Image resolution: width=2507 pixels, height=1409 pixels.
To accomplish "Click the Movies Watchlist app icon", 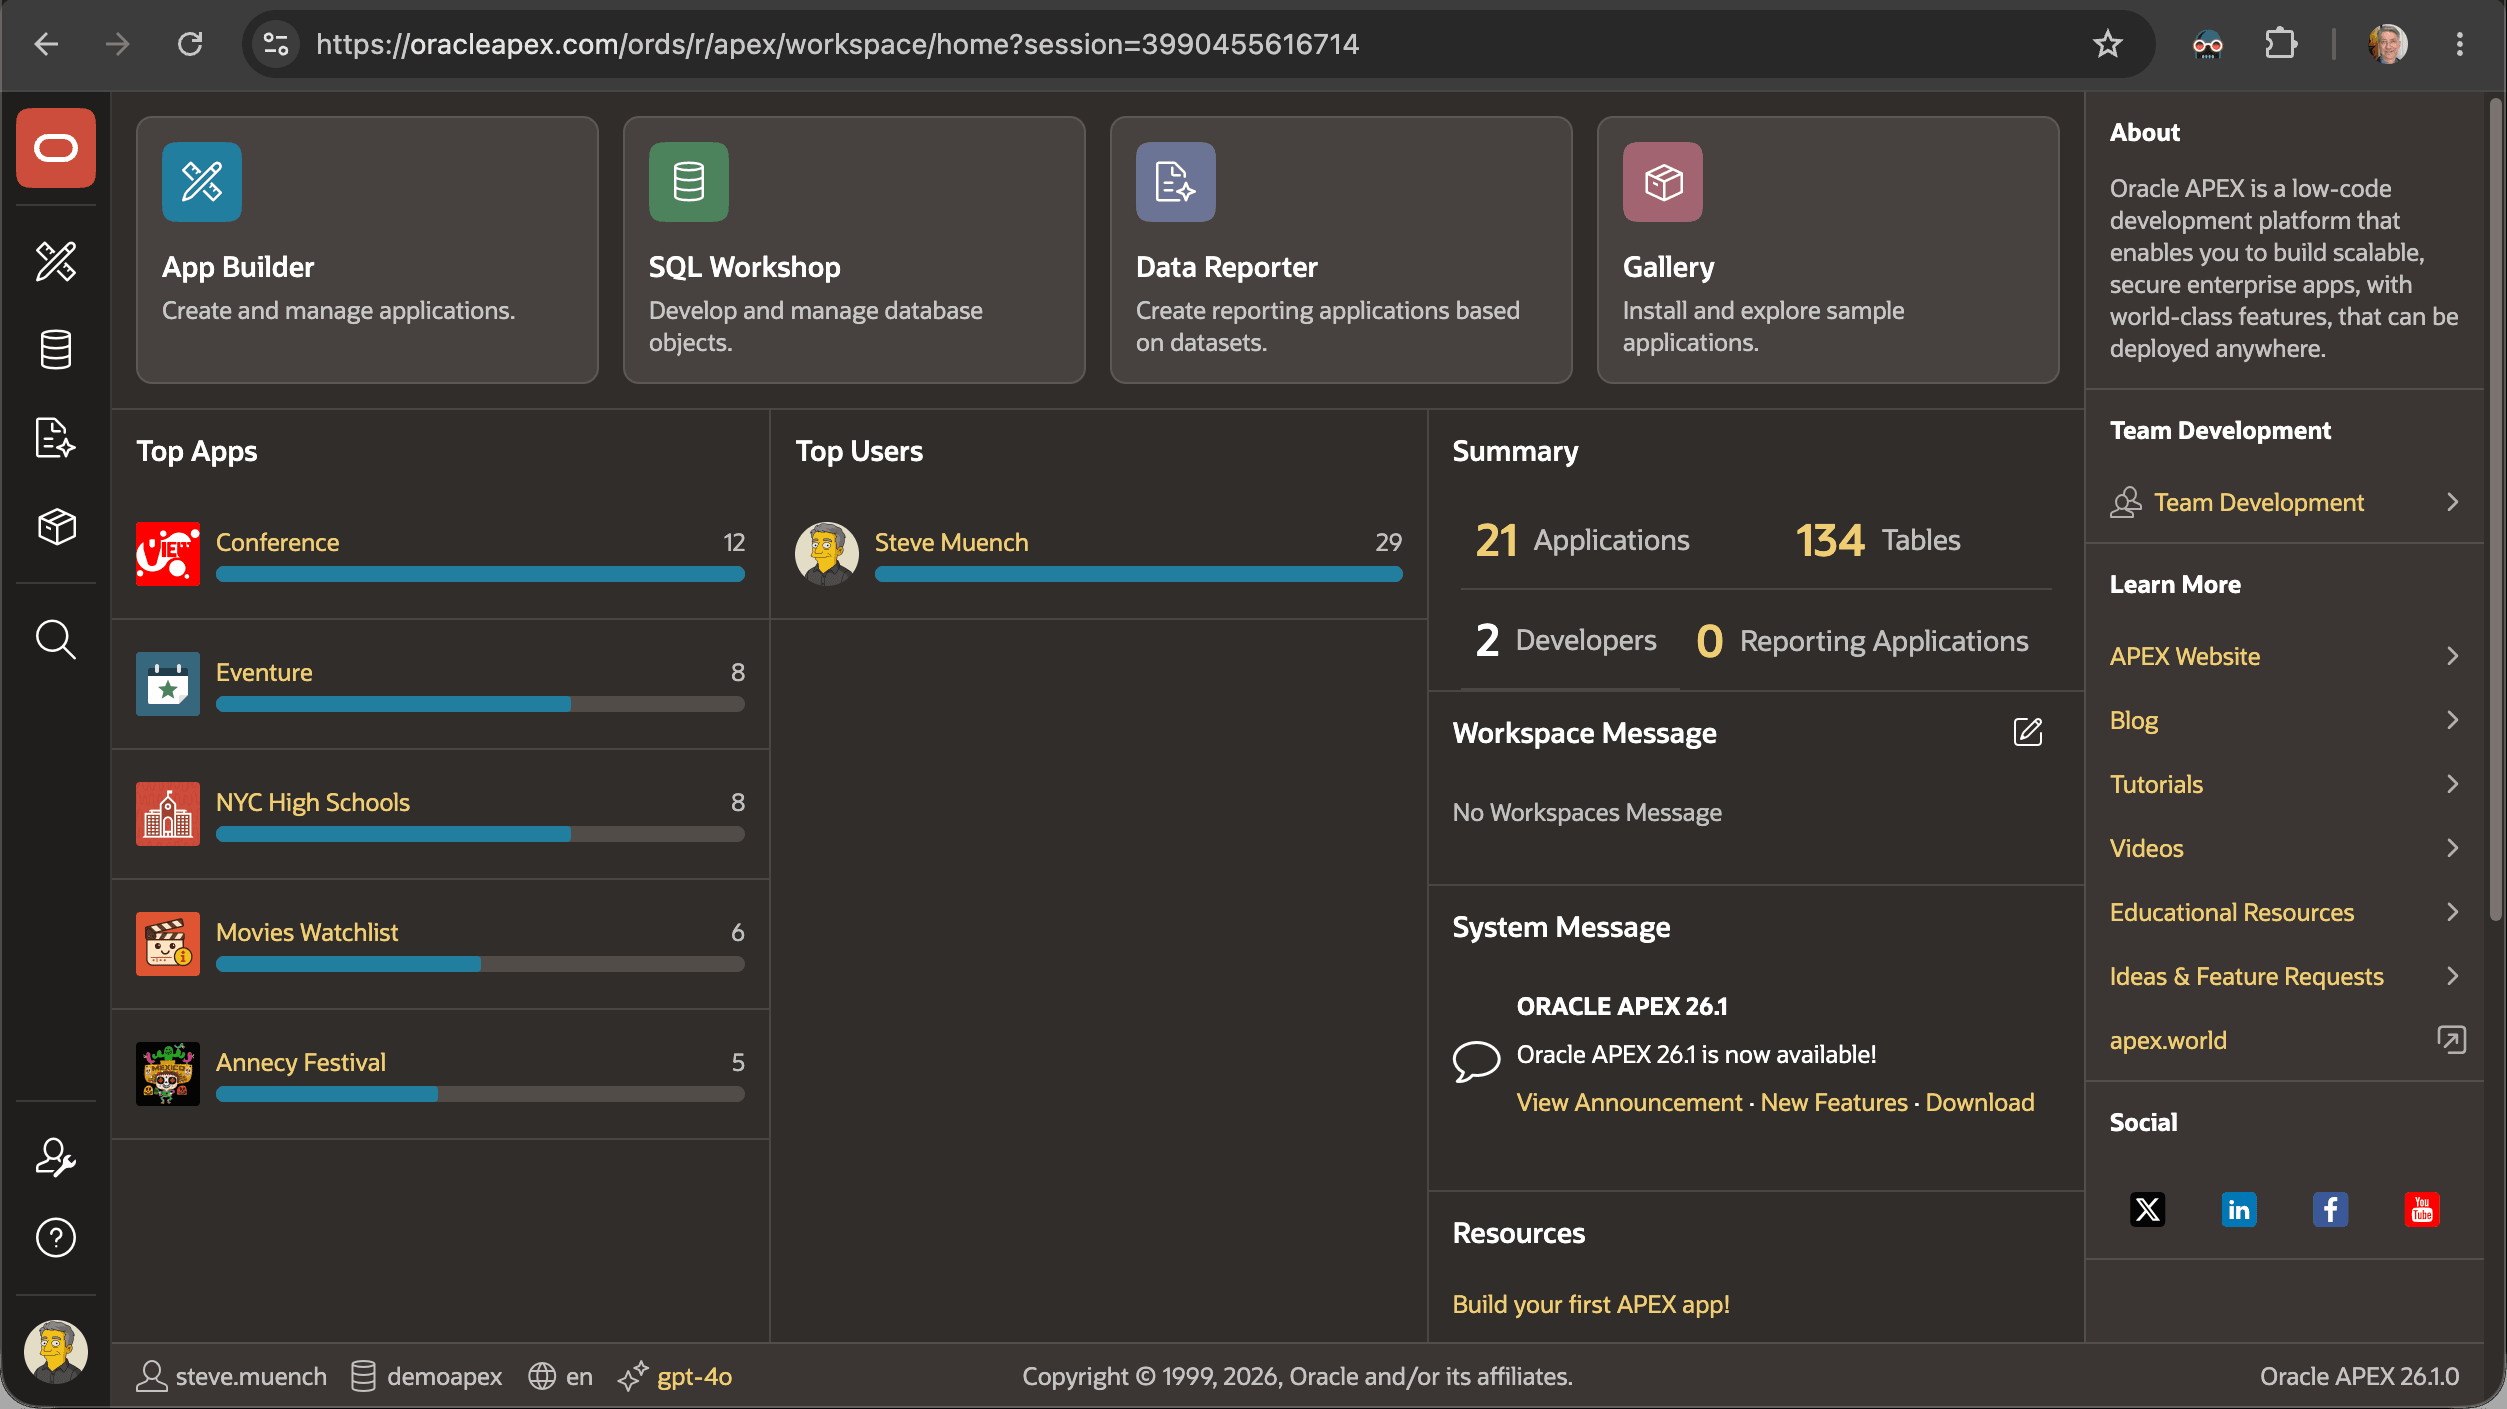I will tap(168, 944).
